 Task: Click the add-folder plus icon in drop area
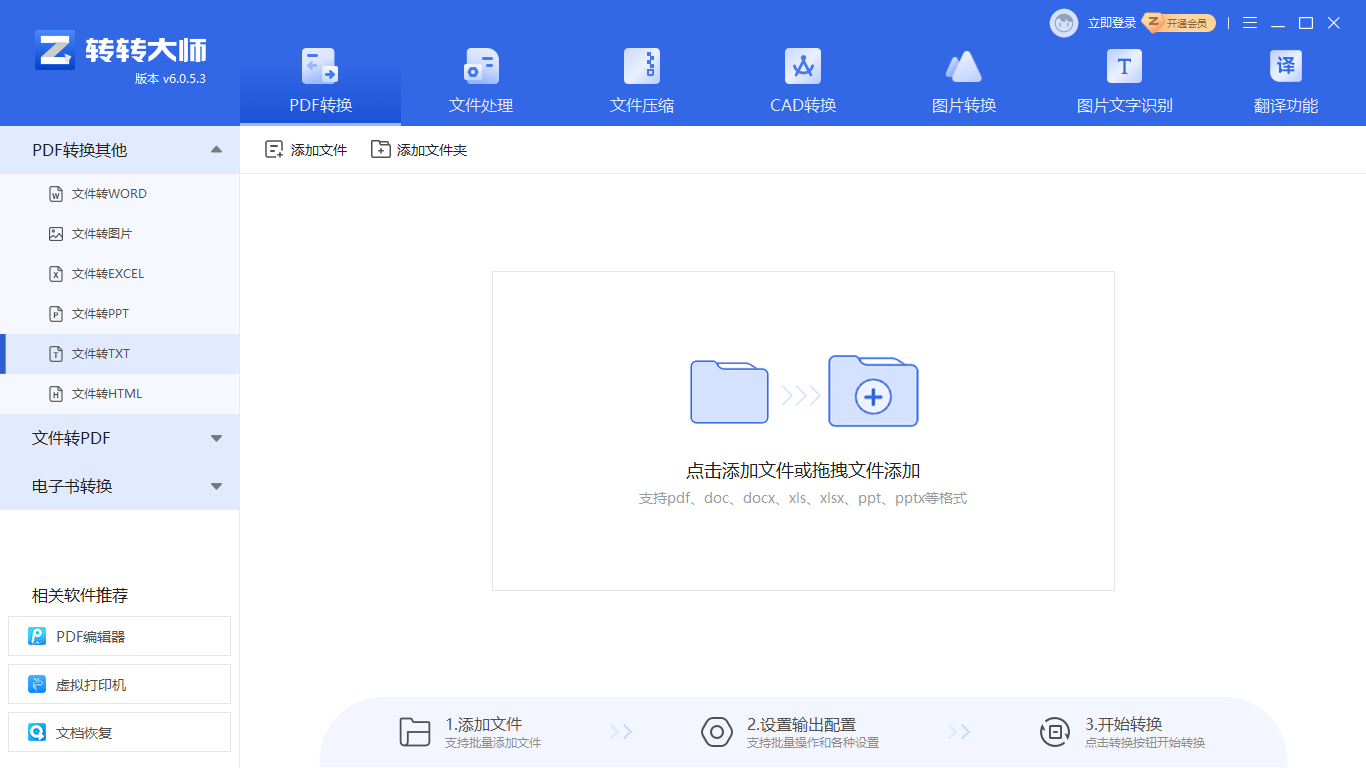click(x=873, y=391)
